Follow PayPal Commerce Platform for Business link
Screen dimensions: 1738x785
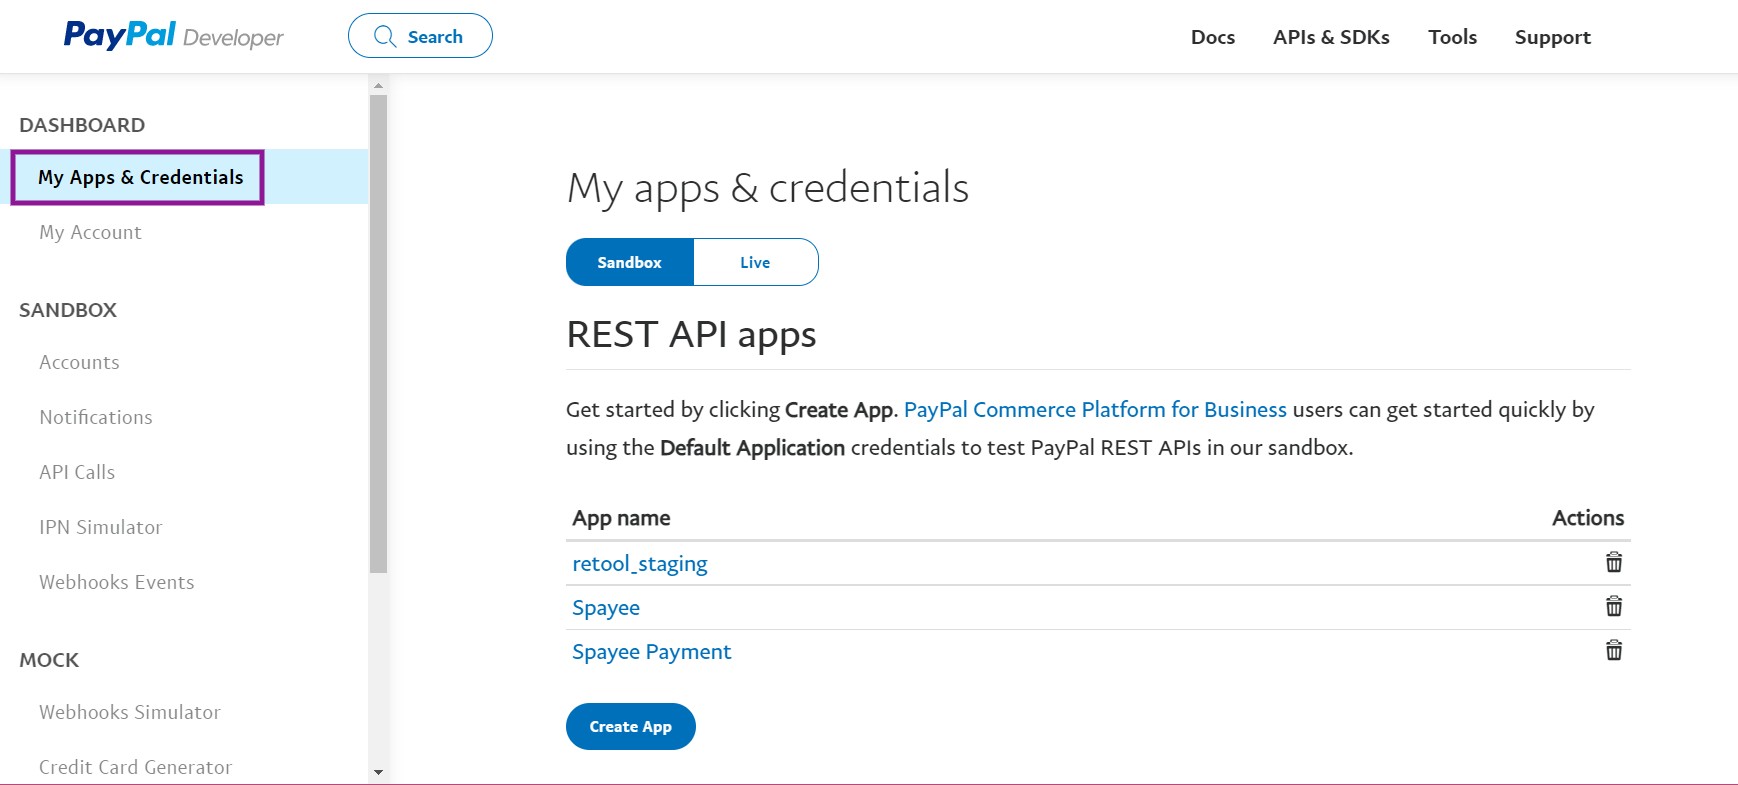[1095, 410]
